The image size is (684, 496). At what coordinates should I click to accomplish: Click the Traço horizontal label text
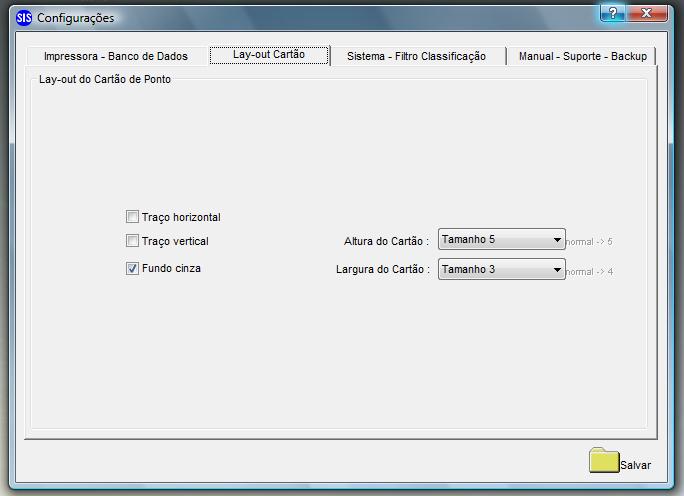click(181, 217)
